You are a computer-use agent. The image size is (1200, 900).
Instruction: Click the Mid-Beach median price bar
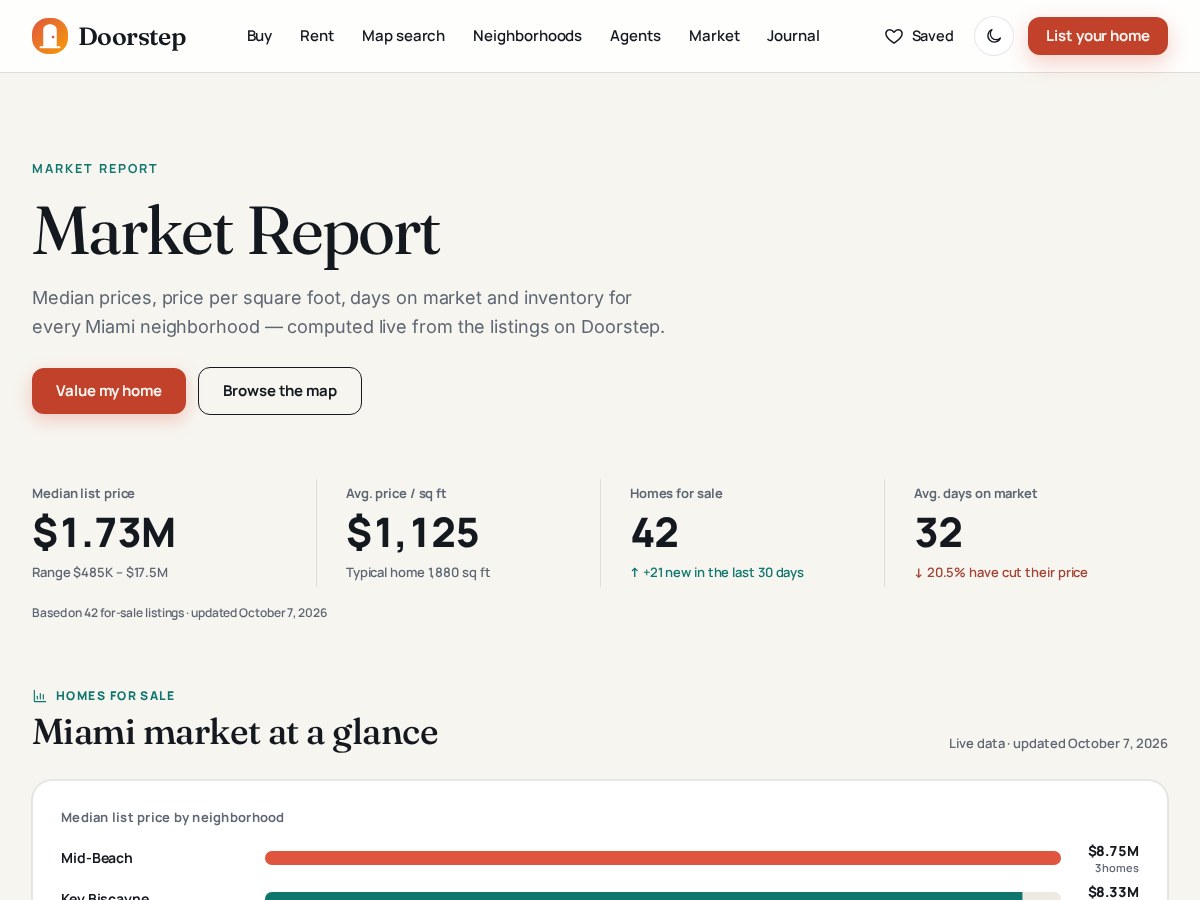(663, 858)
